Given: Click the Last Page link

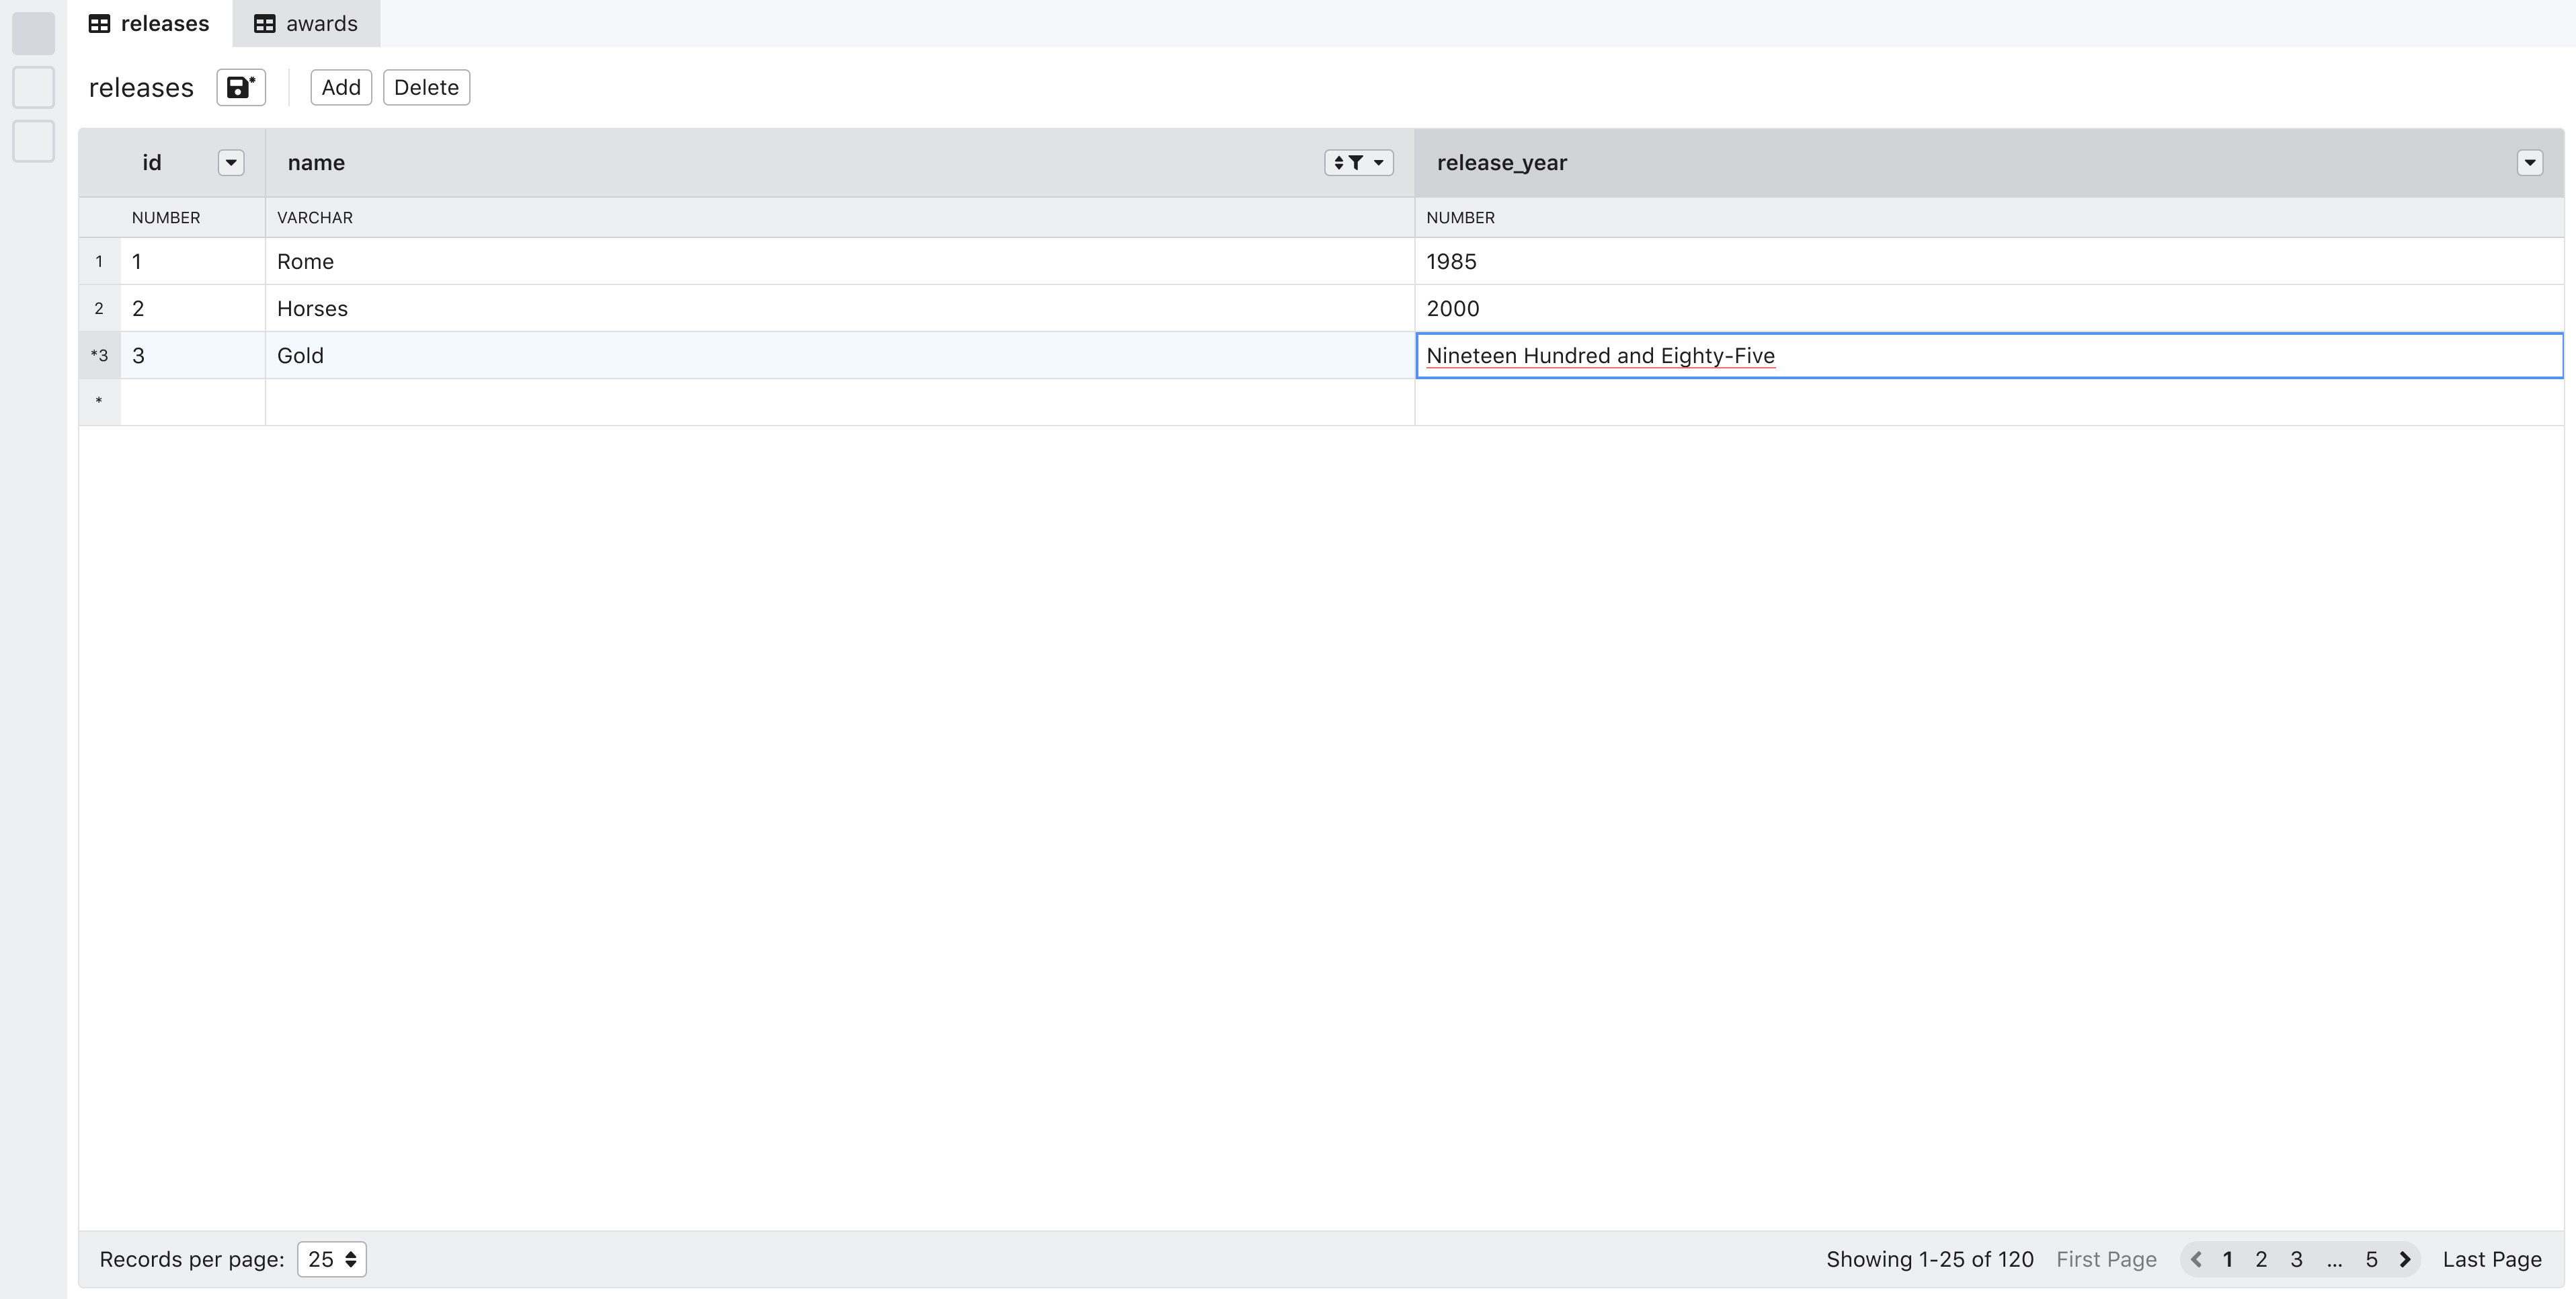Looking at the screenshot, I should (x=2492, y=1259).
